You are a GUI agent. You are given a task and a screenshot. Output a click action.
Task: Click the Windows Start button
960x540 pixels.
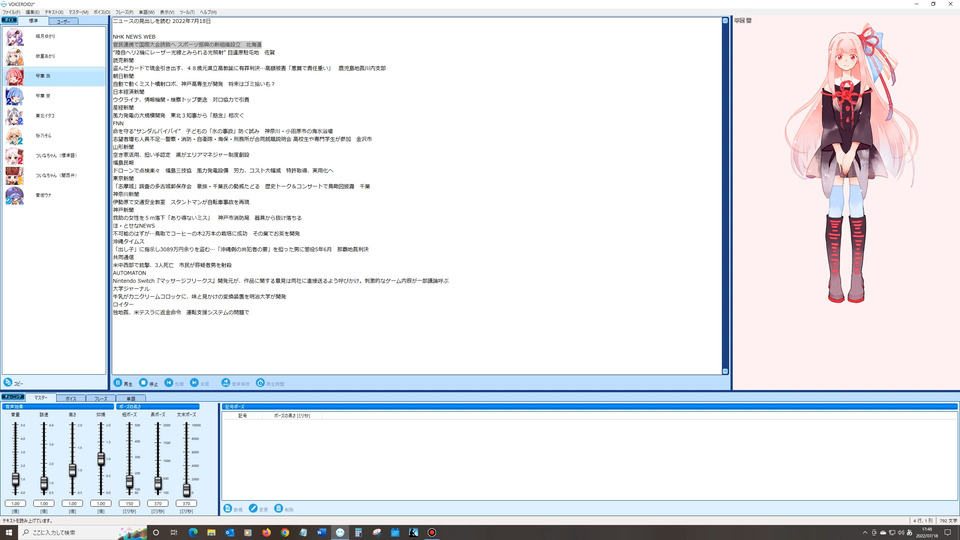click(x=9, y=533)
